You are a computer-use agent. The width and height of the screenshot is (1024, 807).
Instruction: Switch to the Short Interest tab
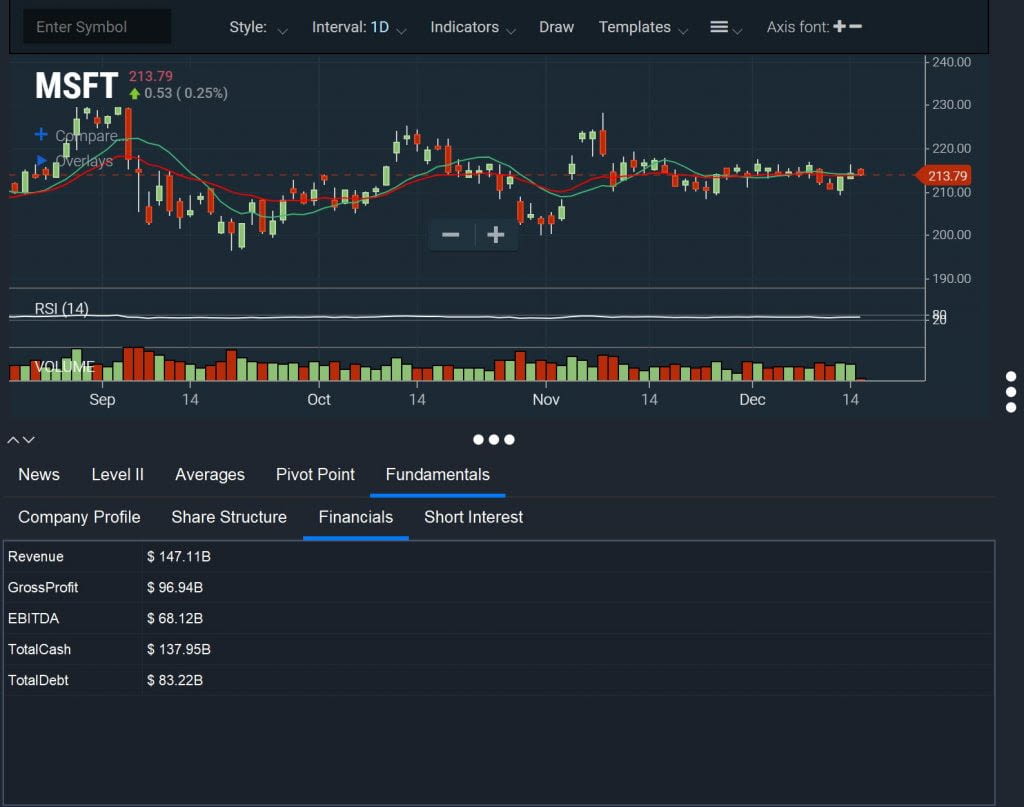473,516
